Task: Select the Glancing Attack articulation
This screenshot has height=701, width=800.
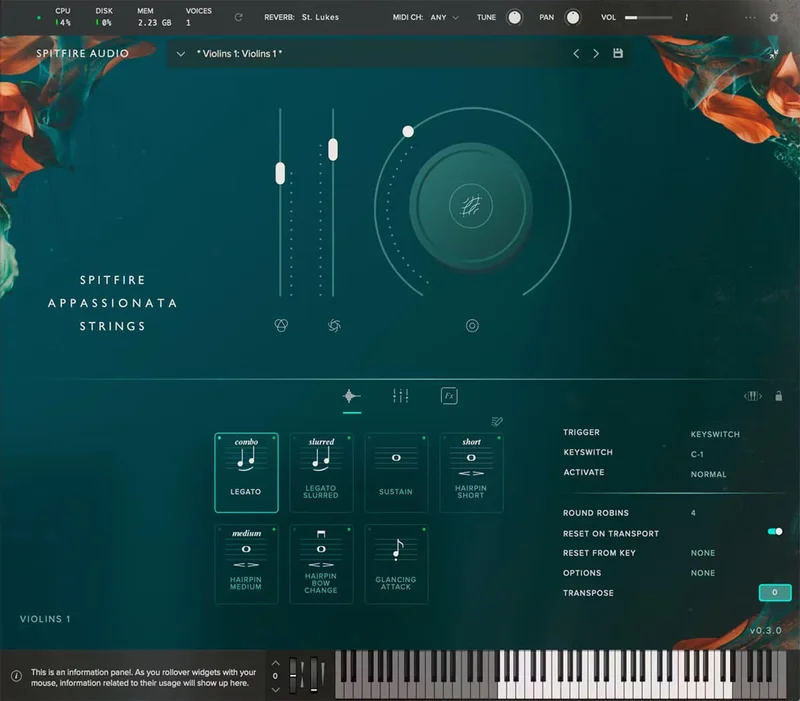Action: point(396,564)
